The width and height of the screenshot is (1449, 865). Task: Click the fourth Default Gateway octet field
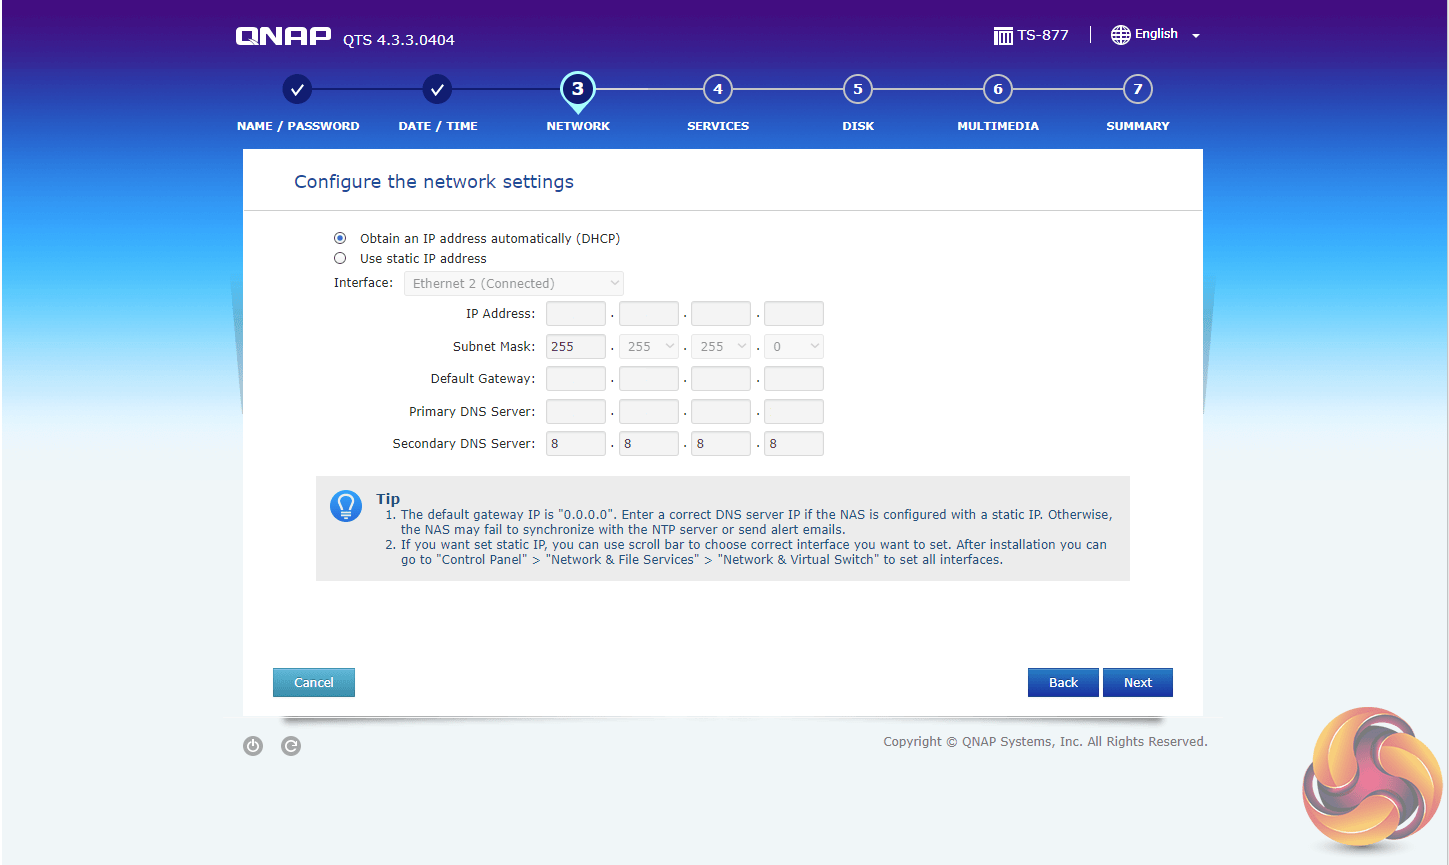tap(794, 379)
